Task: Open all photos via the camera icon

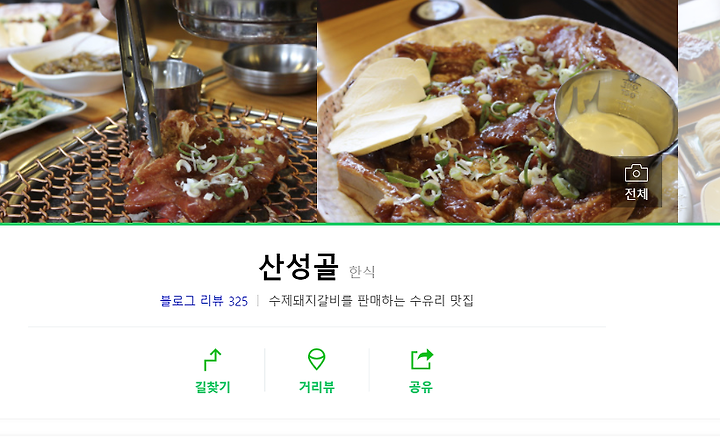Action: 636,173
